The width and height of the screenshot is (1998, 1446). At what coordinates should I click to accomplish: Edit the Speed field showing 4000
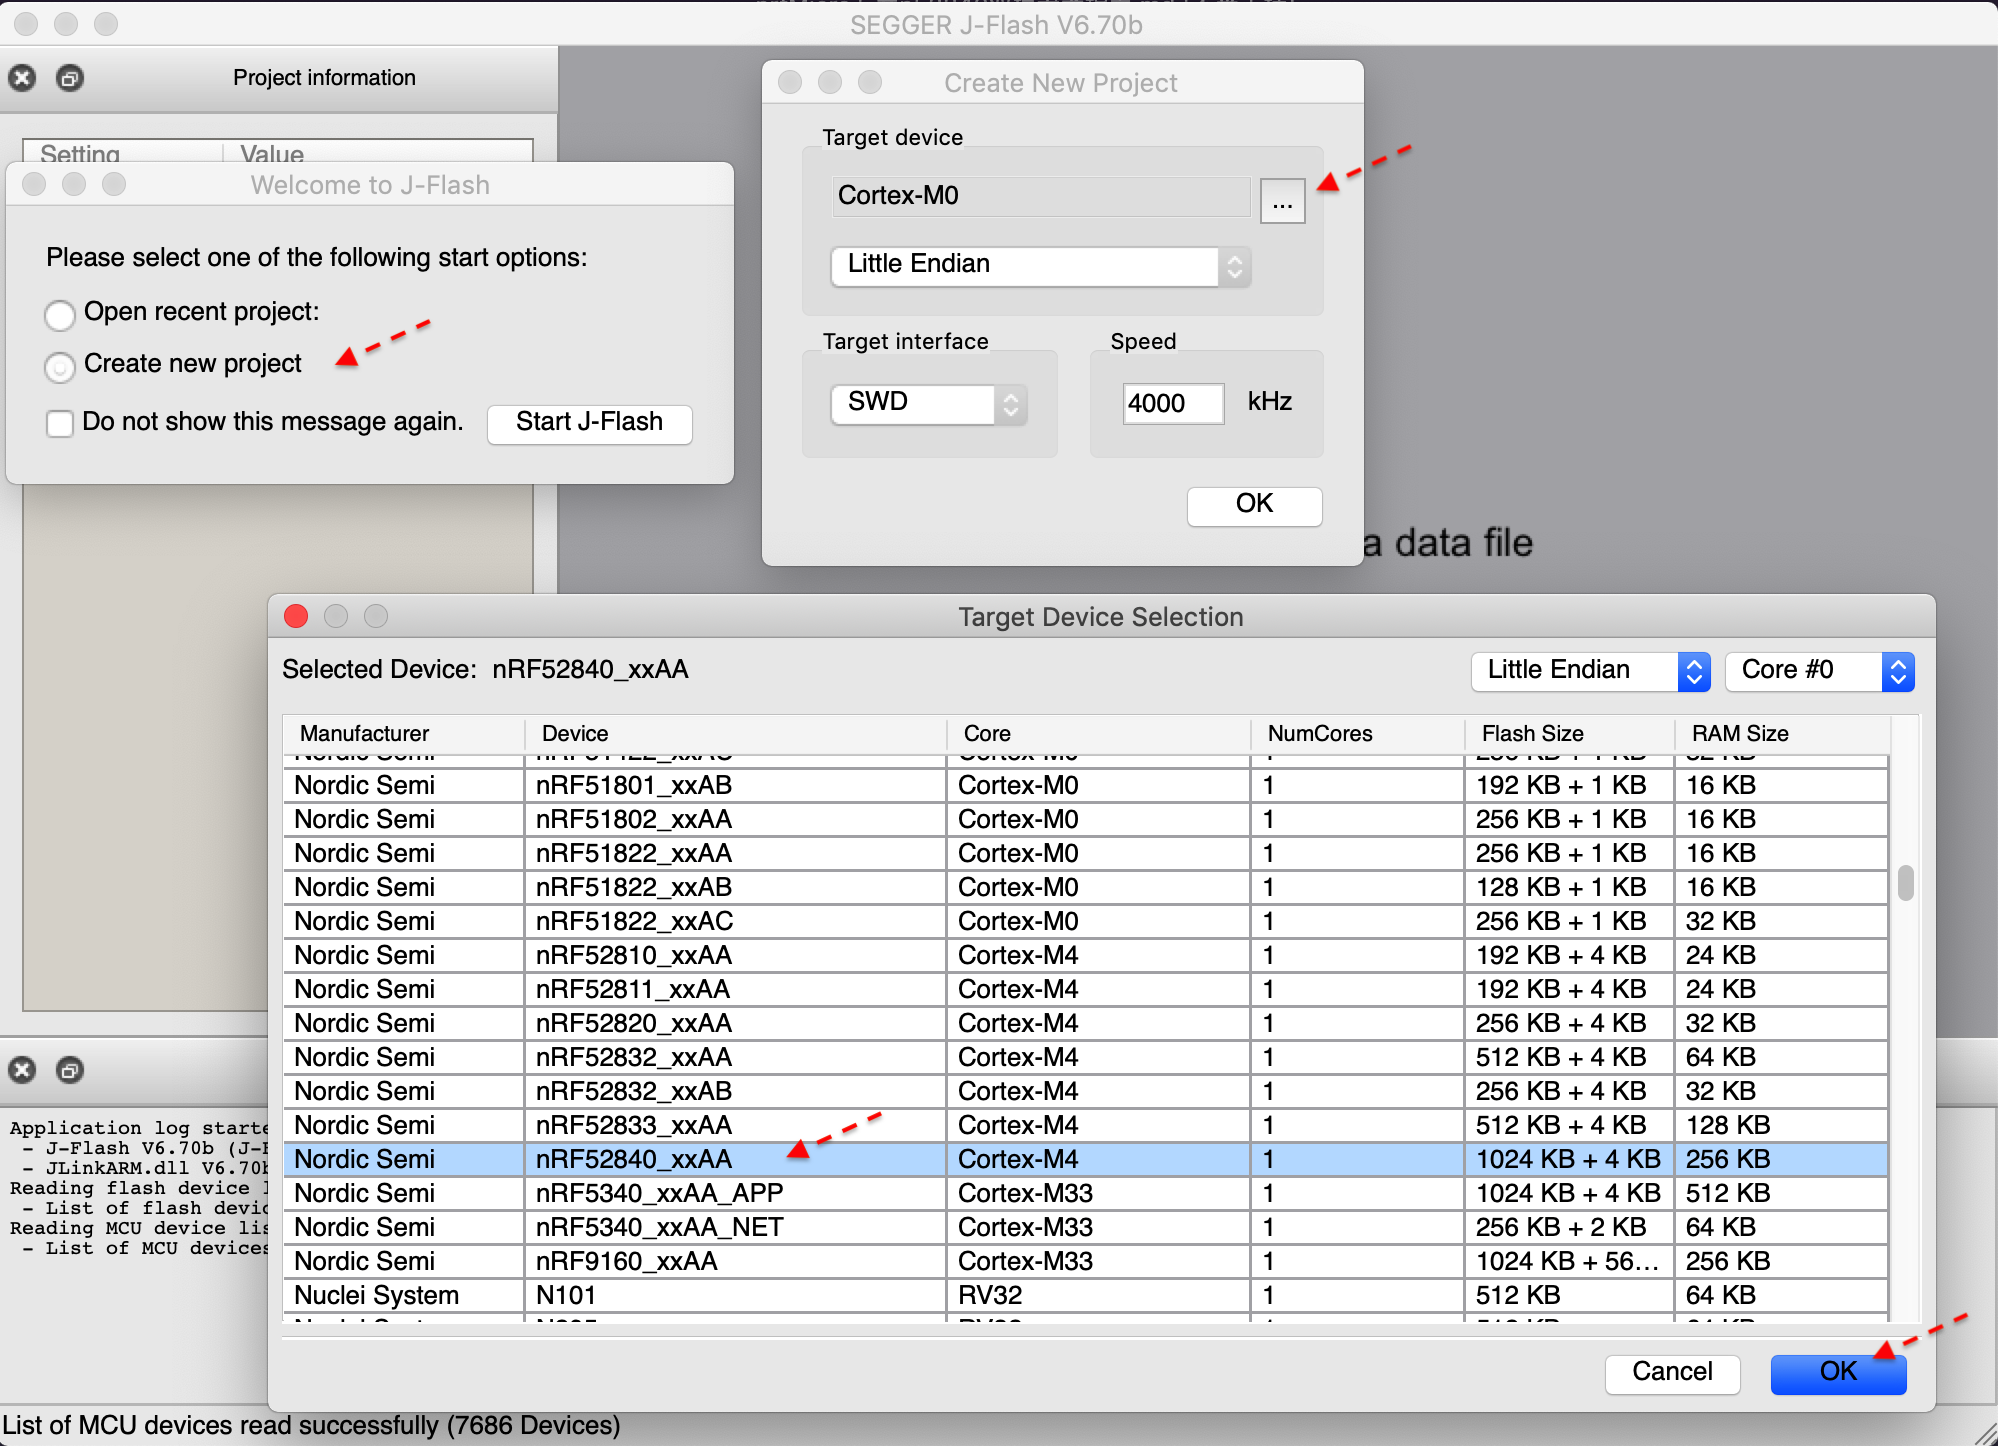pos(1173,403)
